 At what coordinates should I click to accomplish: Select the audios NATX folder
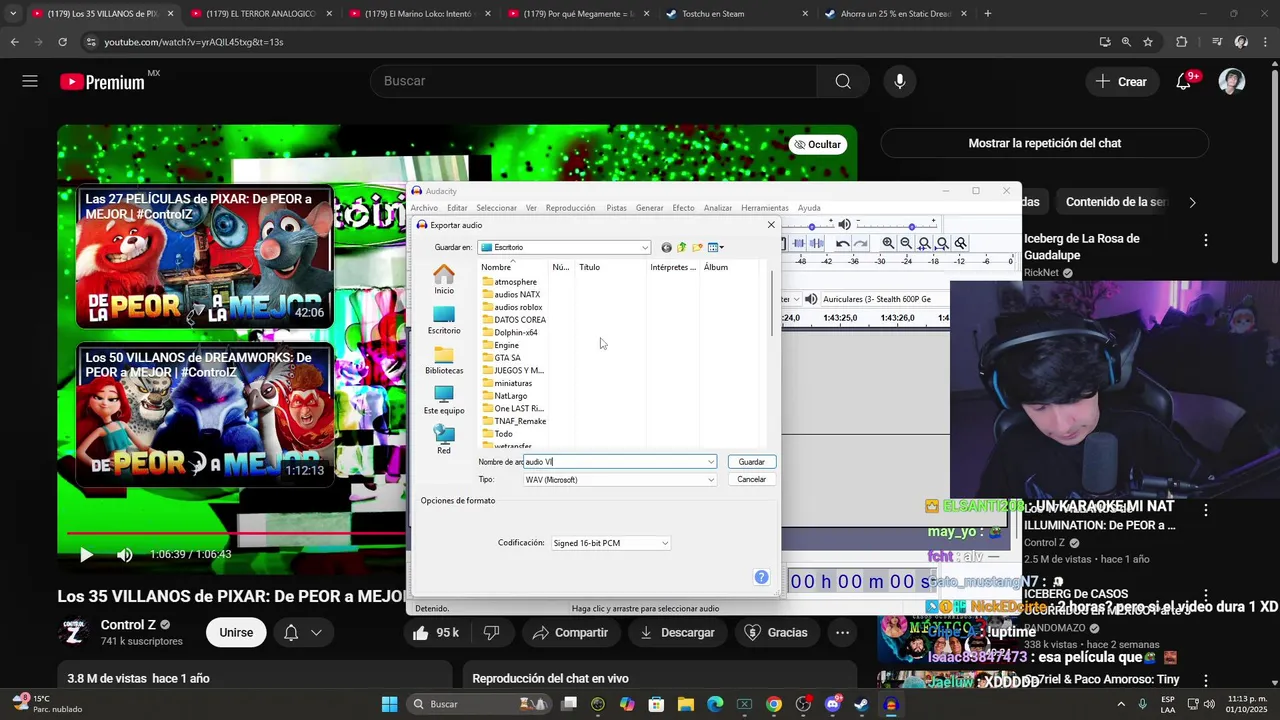point(511,294)
